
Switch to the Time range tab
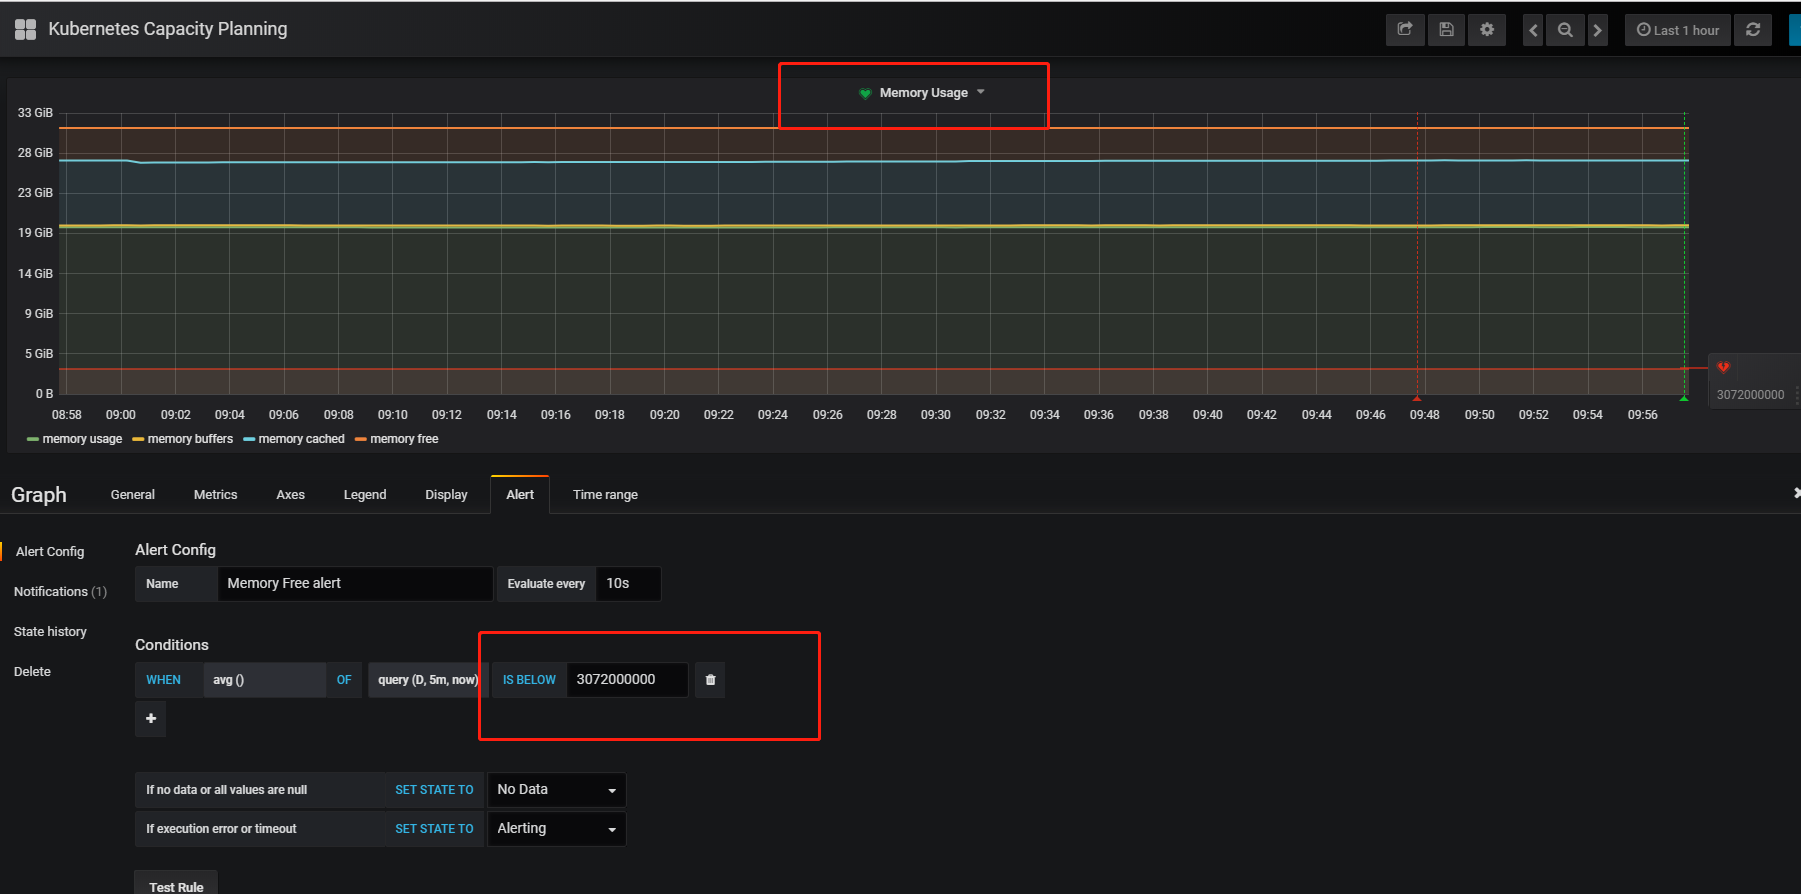click(x=605, y=495)
